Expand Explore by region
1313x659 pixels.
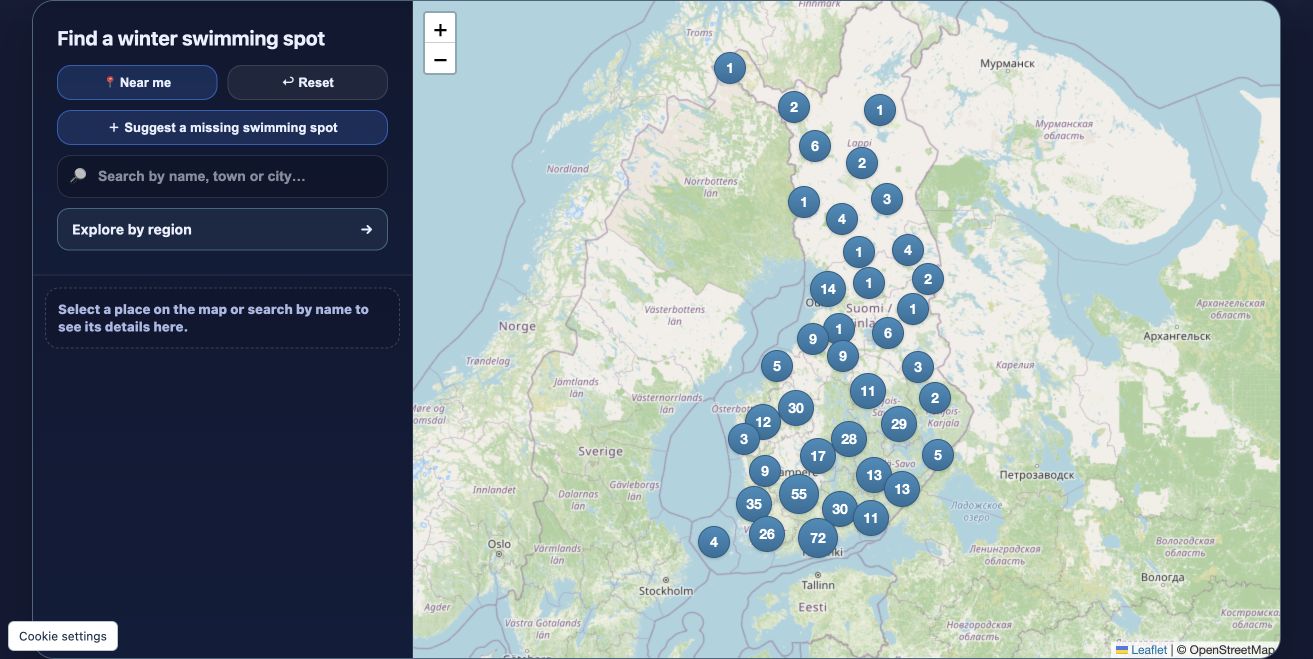coord(222,229)
